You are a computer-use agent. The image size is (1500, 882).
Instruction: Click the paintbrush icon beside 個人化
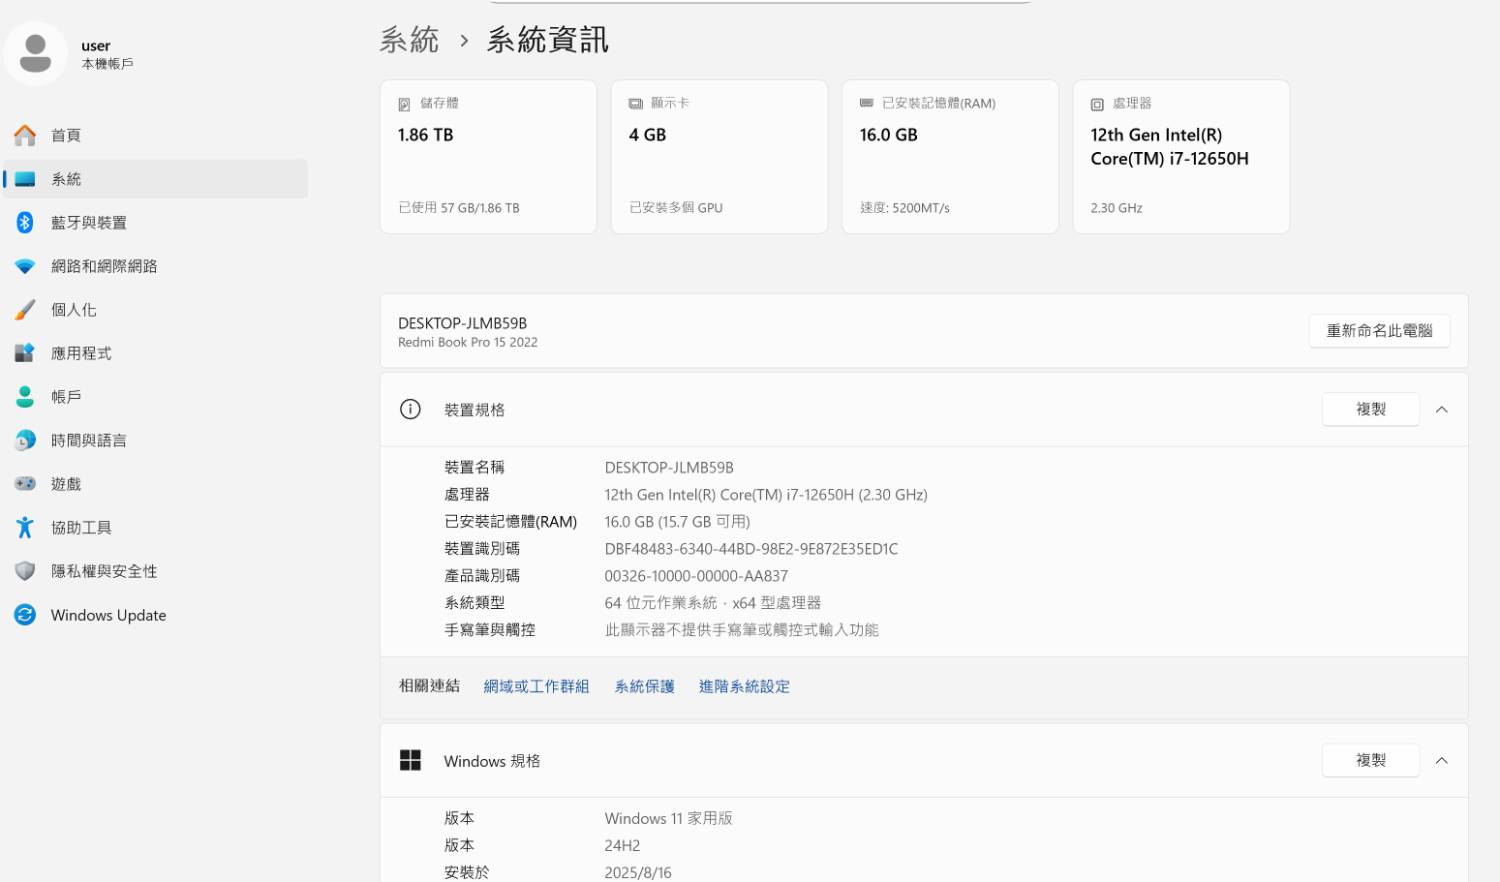point(25,309)
